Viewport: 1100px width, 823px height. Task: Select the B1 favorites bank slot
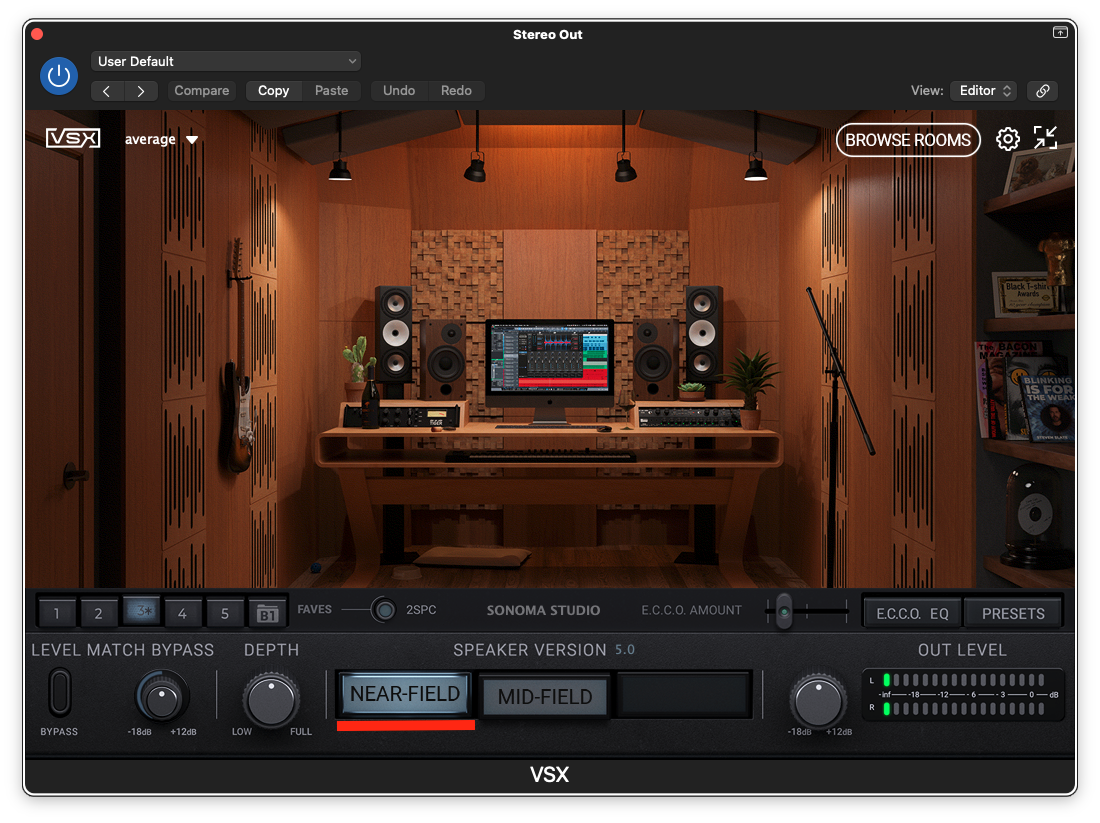[x=267, y=613]
